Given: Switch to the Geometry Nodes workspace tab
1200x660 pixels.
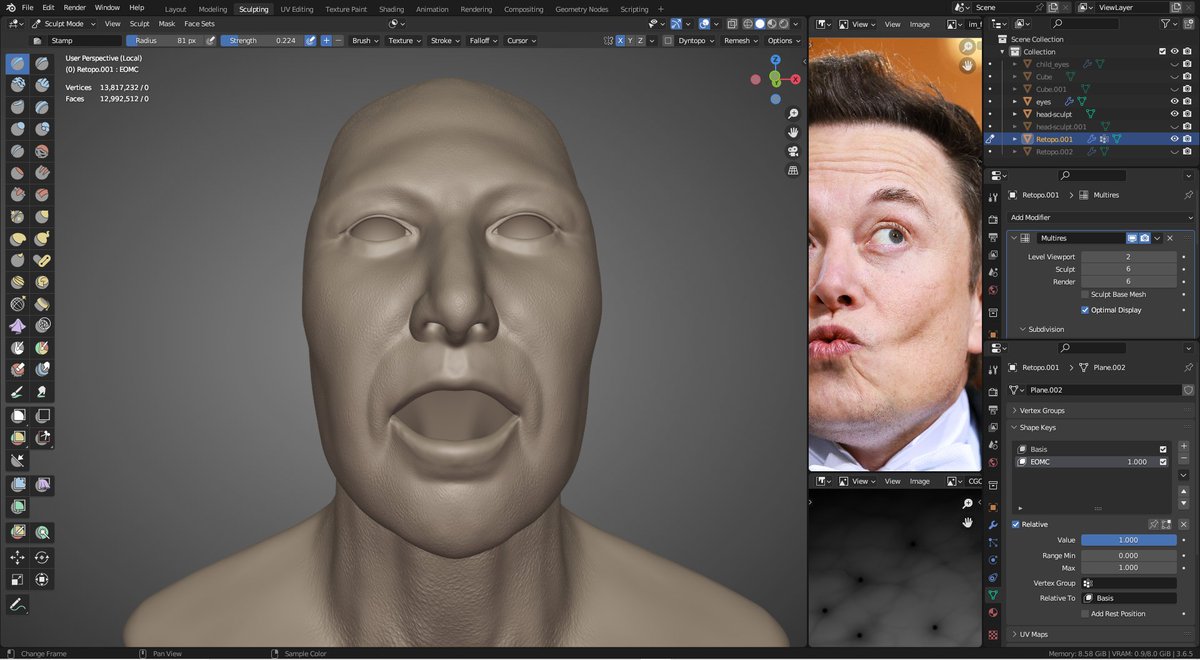Looking at the screenshot, I should point(582,9).
